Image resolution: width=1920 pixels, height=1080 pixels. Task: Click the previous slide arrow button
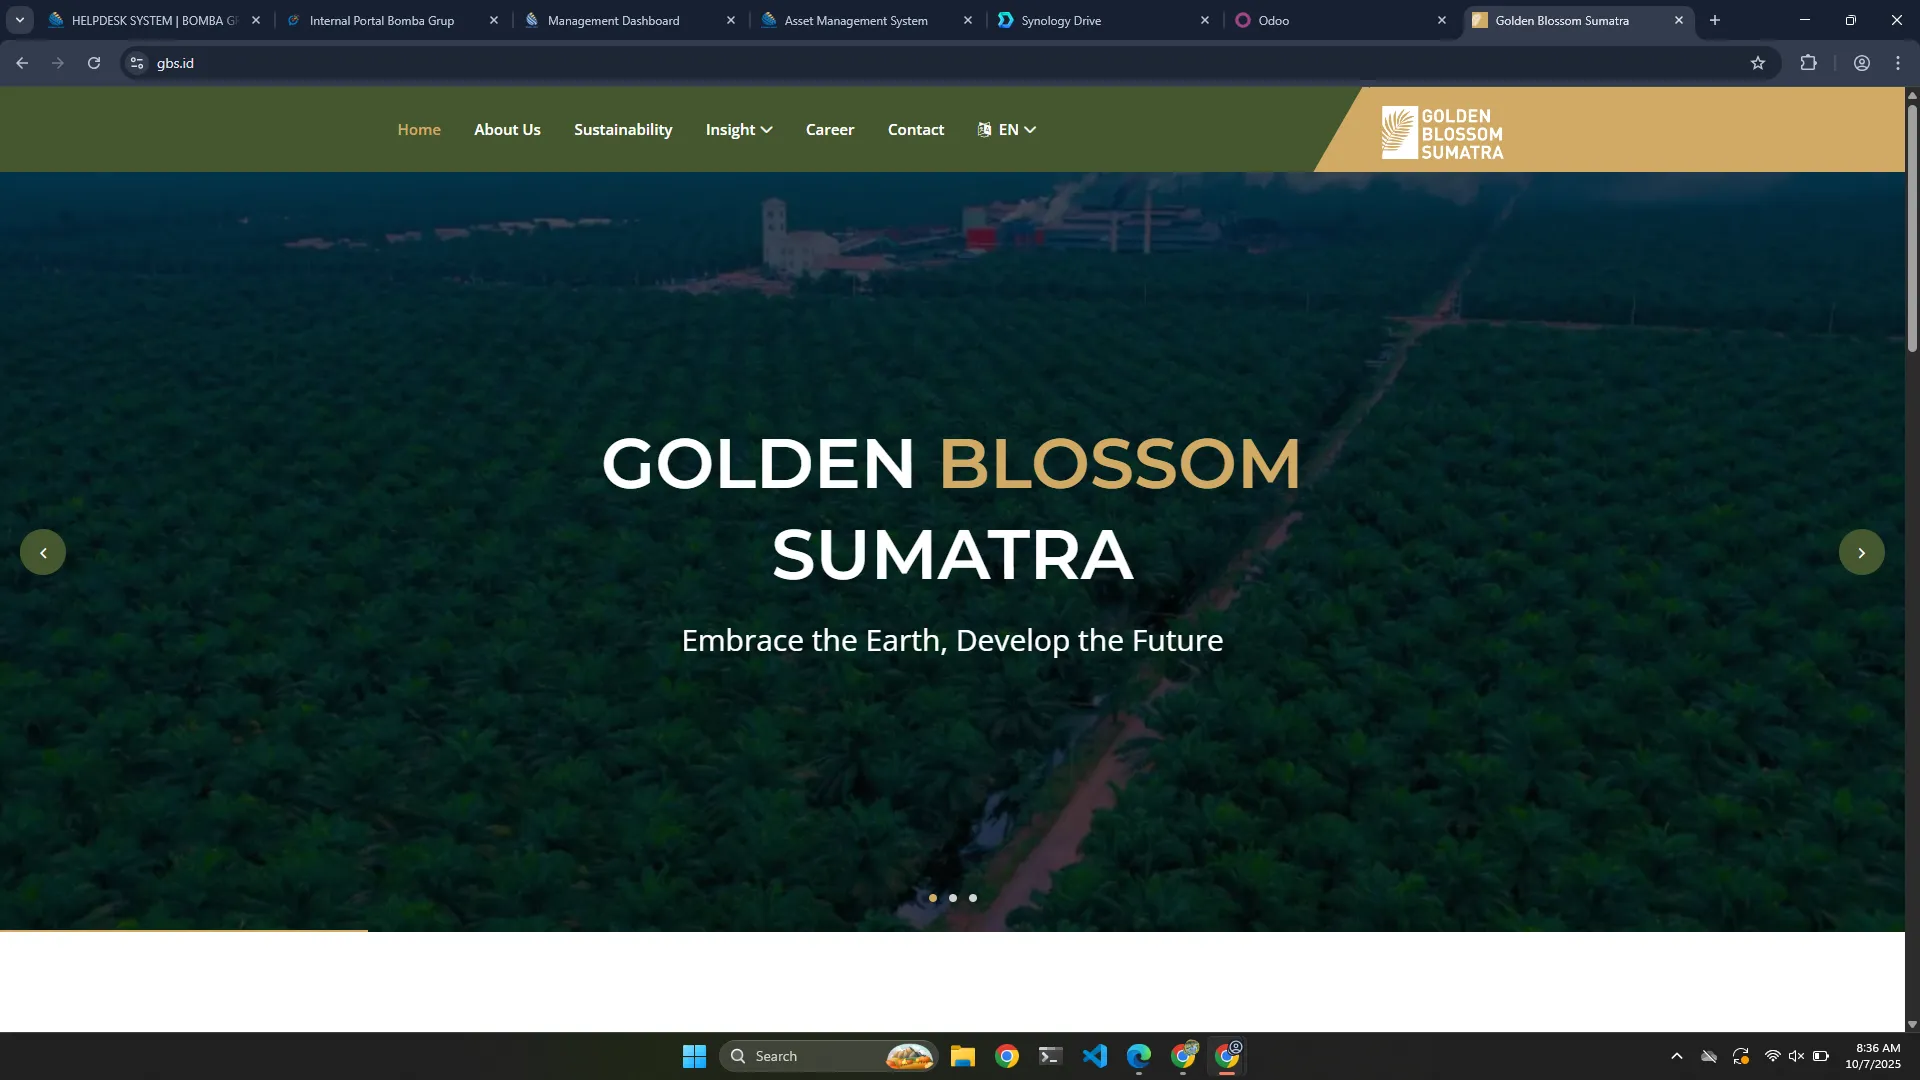coord(43,552)
